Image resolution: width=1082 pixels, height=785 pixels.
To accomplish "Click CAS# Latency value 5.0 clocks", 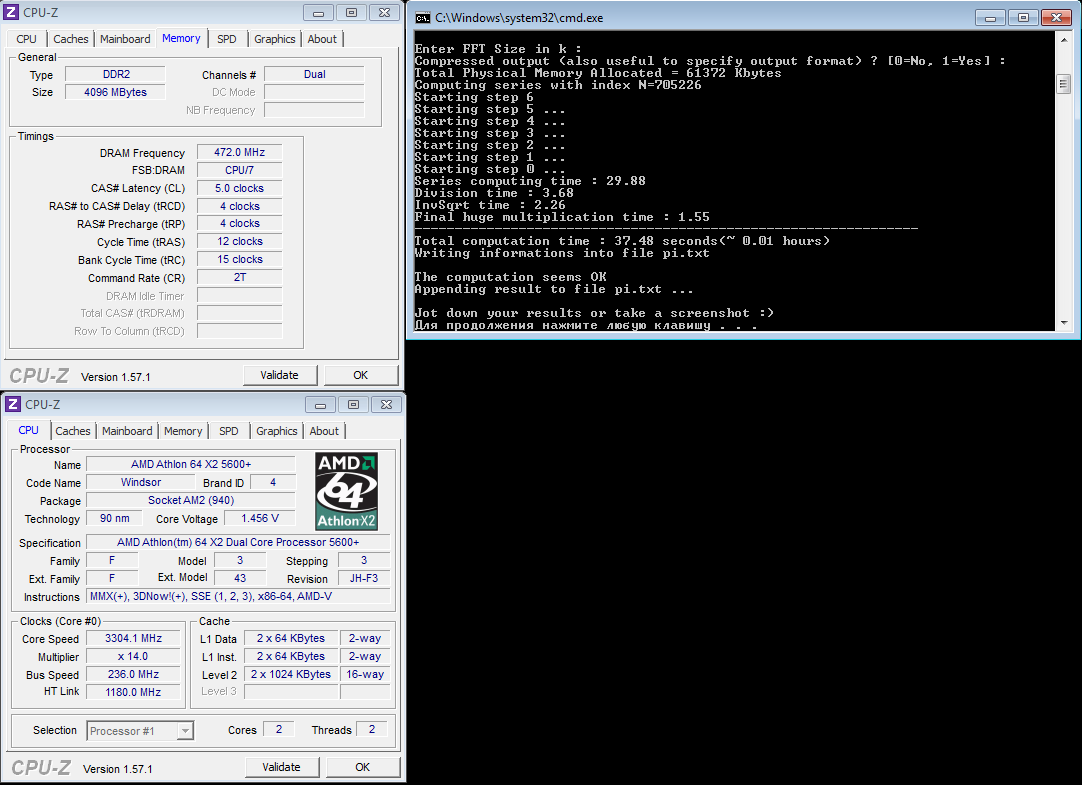I will pyautogui.click(x=239, y=188).
